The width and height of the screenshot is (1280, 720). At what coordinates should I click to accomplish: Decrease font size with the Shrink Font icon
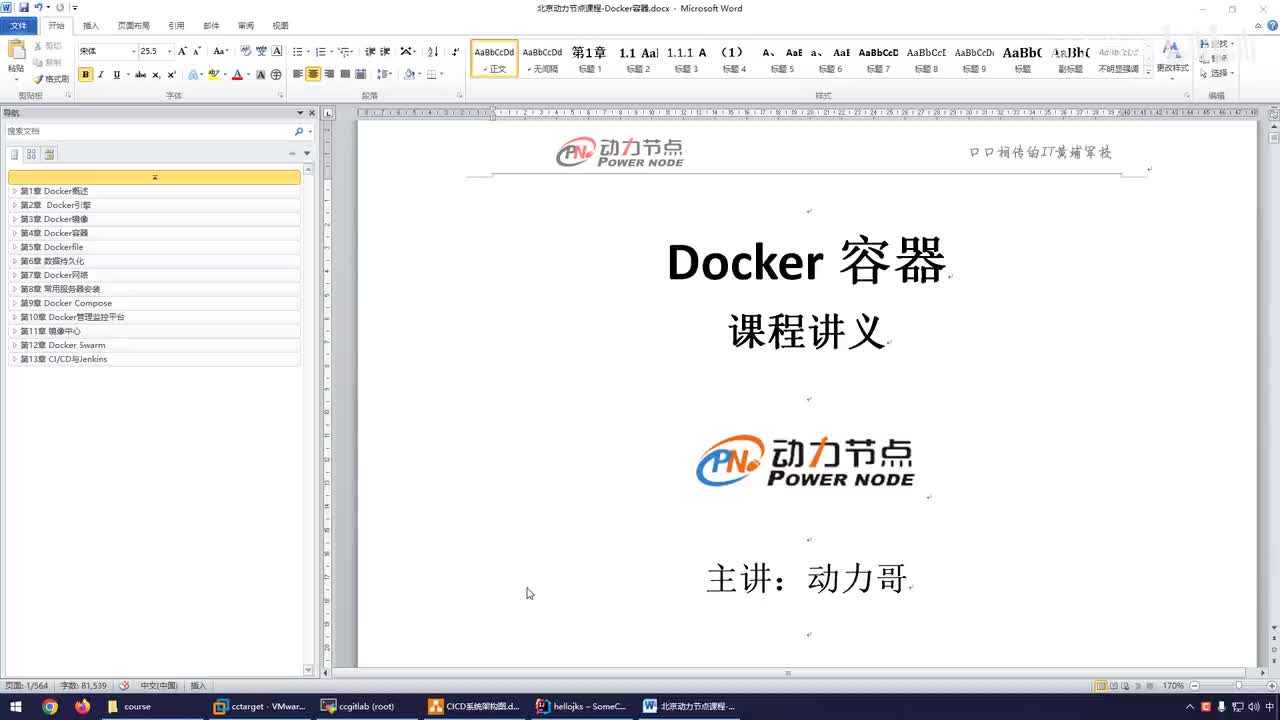(x=196, y=51)
